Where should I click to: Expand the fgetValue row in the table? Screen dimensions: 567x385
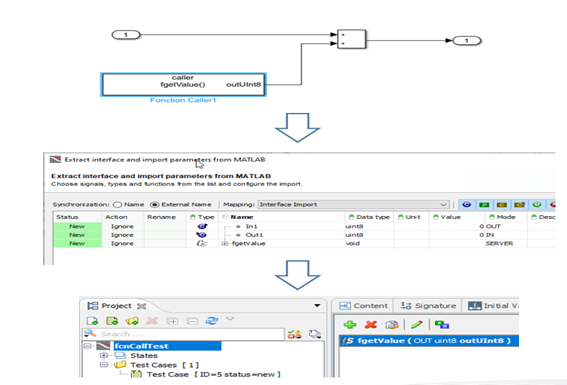pyautogui.click(x=225, y=244)
